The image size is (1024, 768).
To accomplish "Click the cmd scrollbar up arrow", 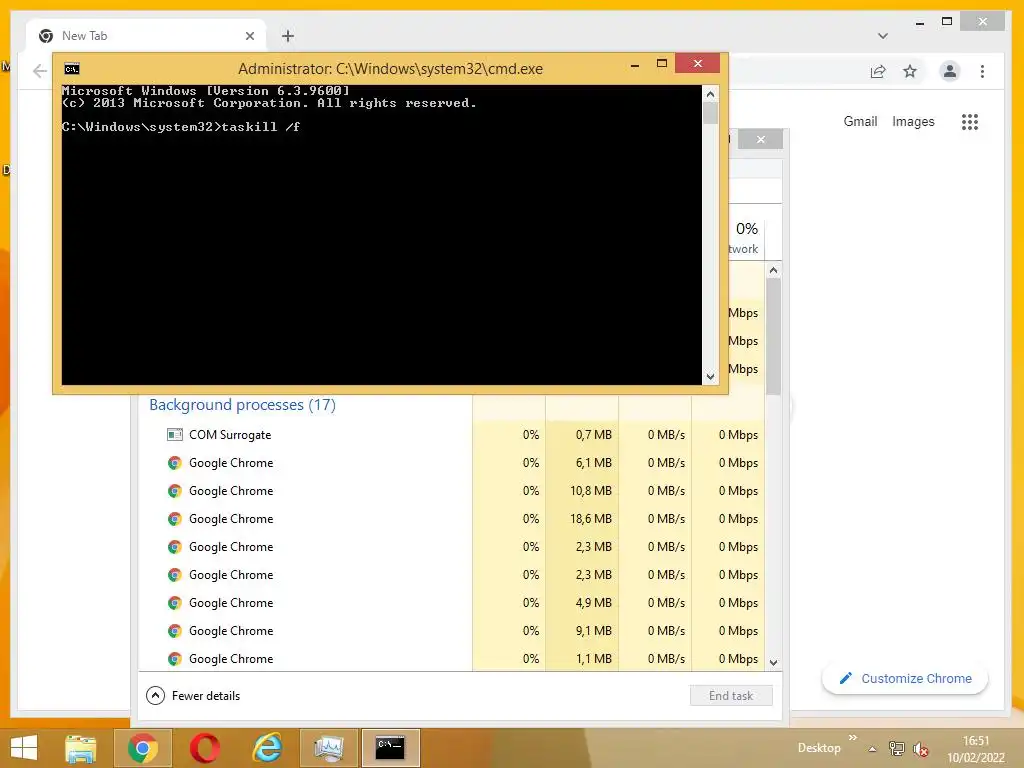I will [x=711, y=94].
